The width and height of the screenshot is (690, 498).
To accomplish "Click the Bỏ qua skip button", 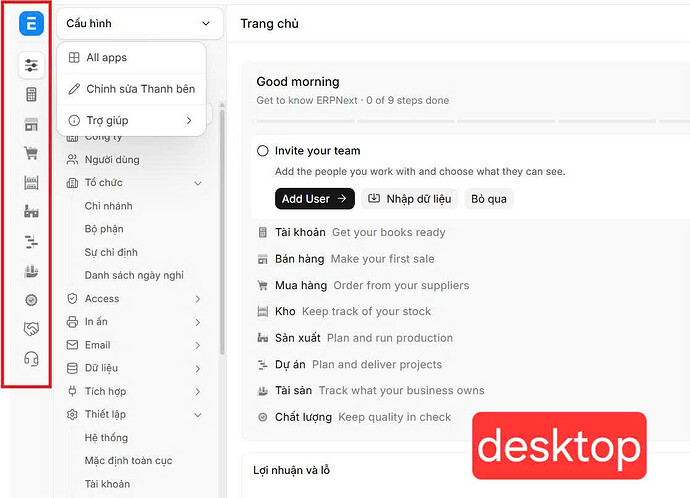I will pyautogui.click(x=489, y=199).
